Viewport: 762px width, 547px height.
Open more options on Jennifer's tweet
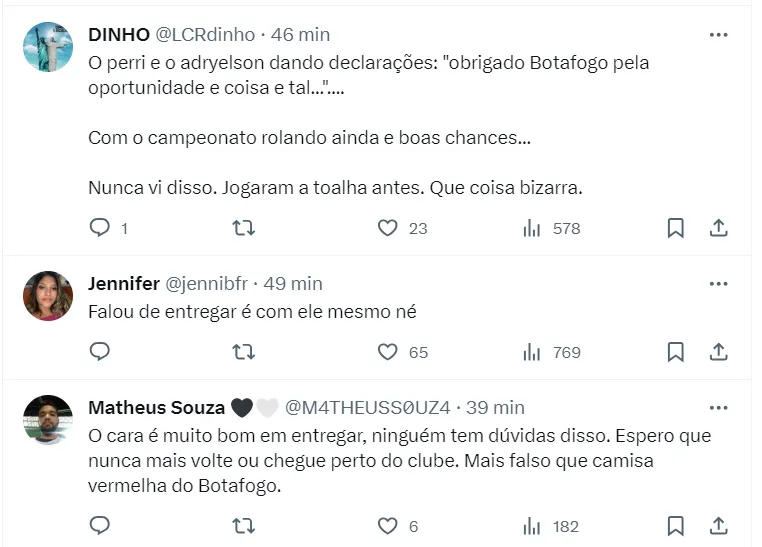718,284
